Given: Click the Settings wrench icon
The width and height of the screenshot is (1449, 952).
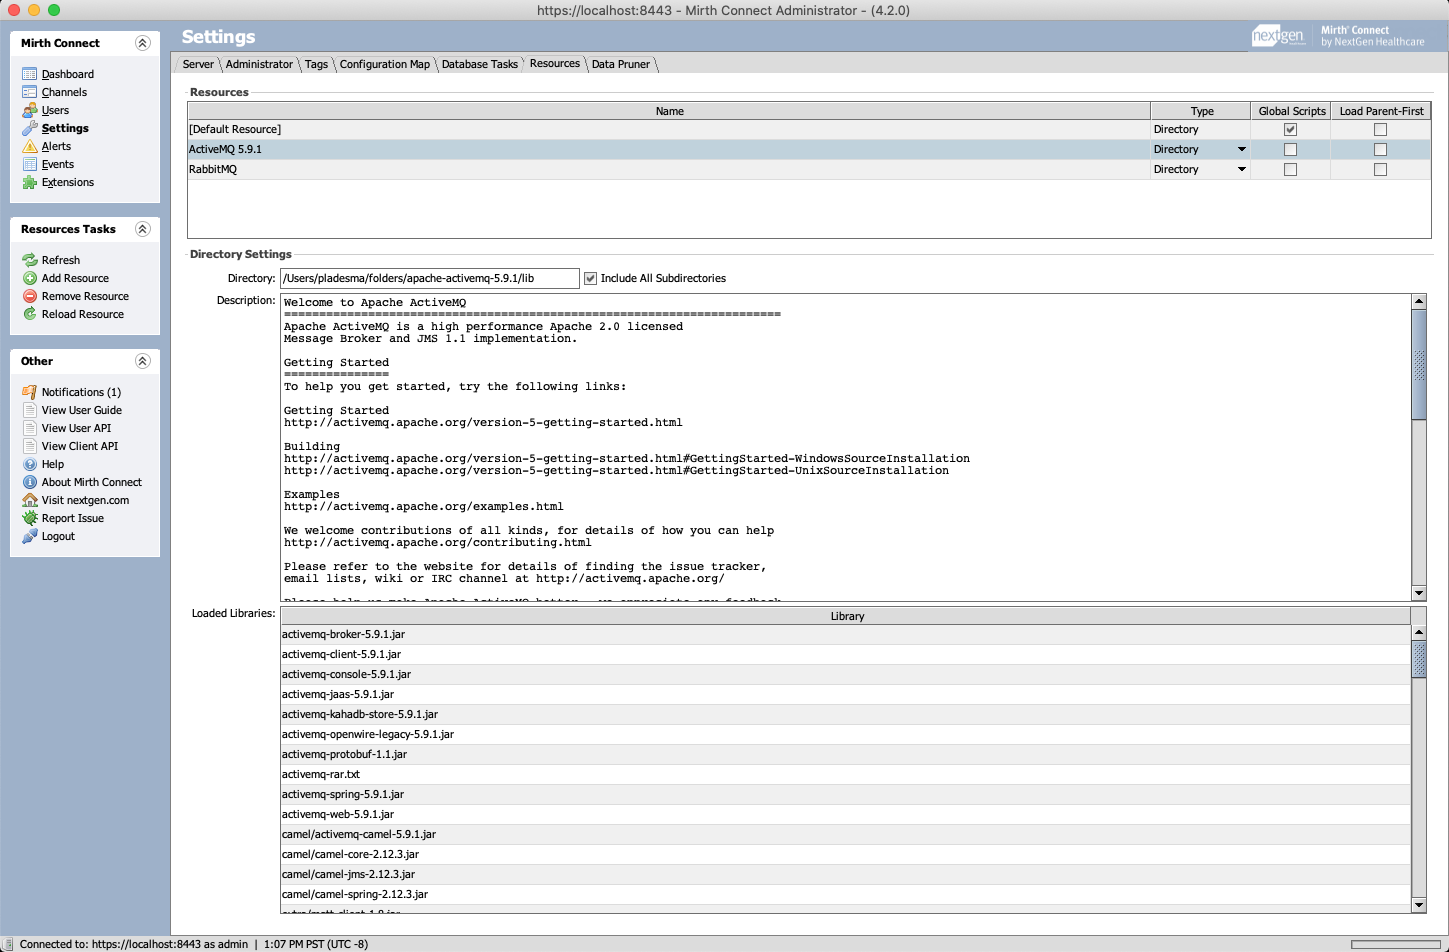Looking at the screenshot, I should [x=30, y=128].
